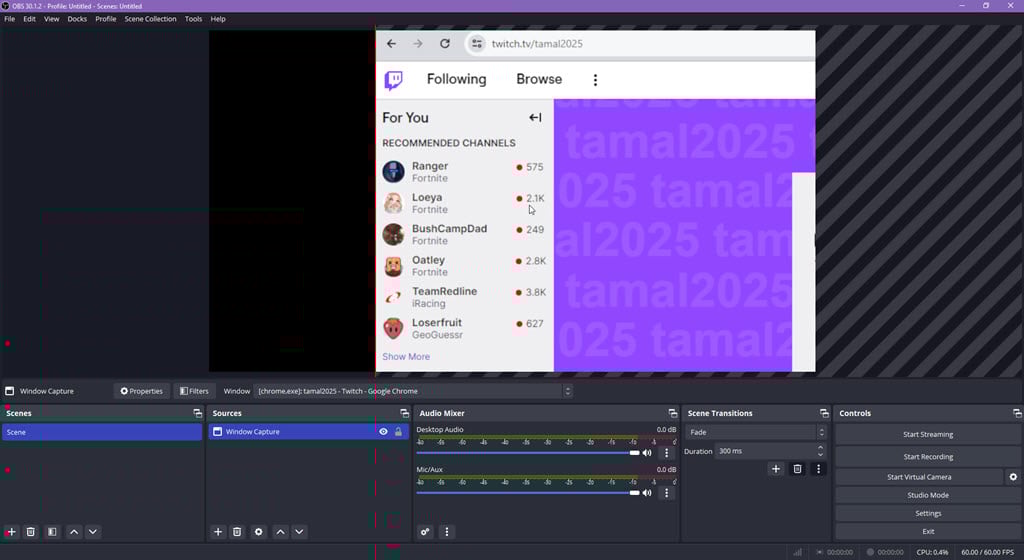Click the Exit button

(928, 531)
